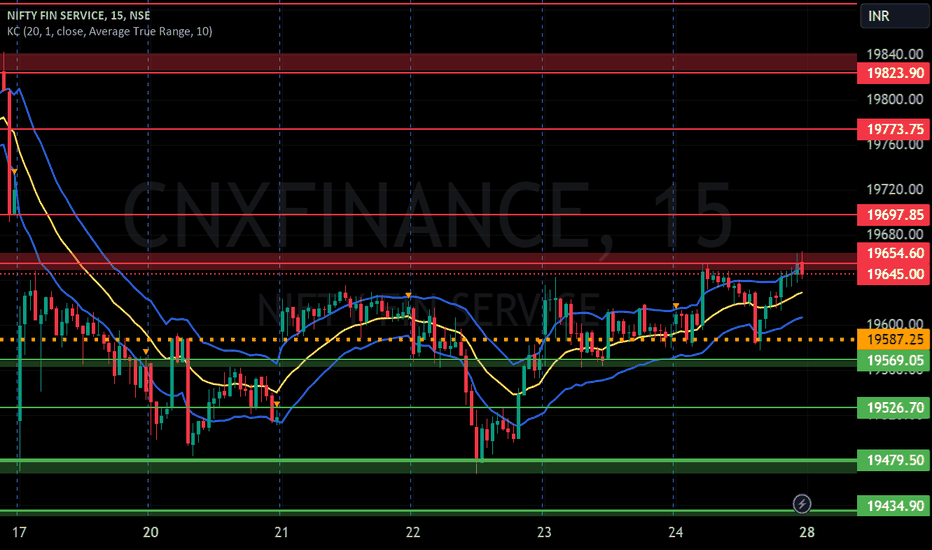The image size is (932, 550).
Task: Click the green 19479.50 price label
Action: (x=893, y=460)
